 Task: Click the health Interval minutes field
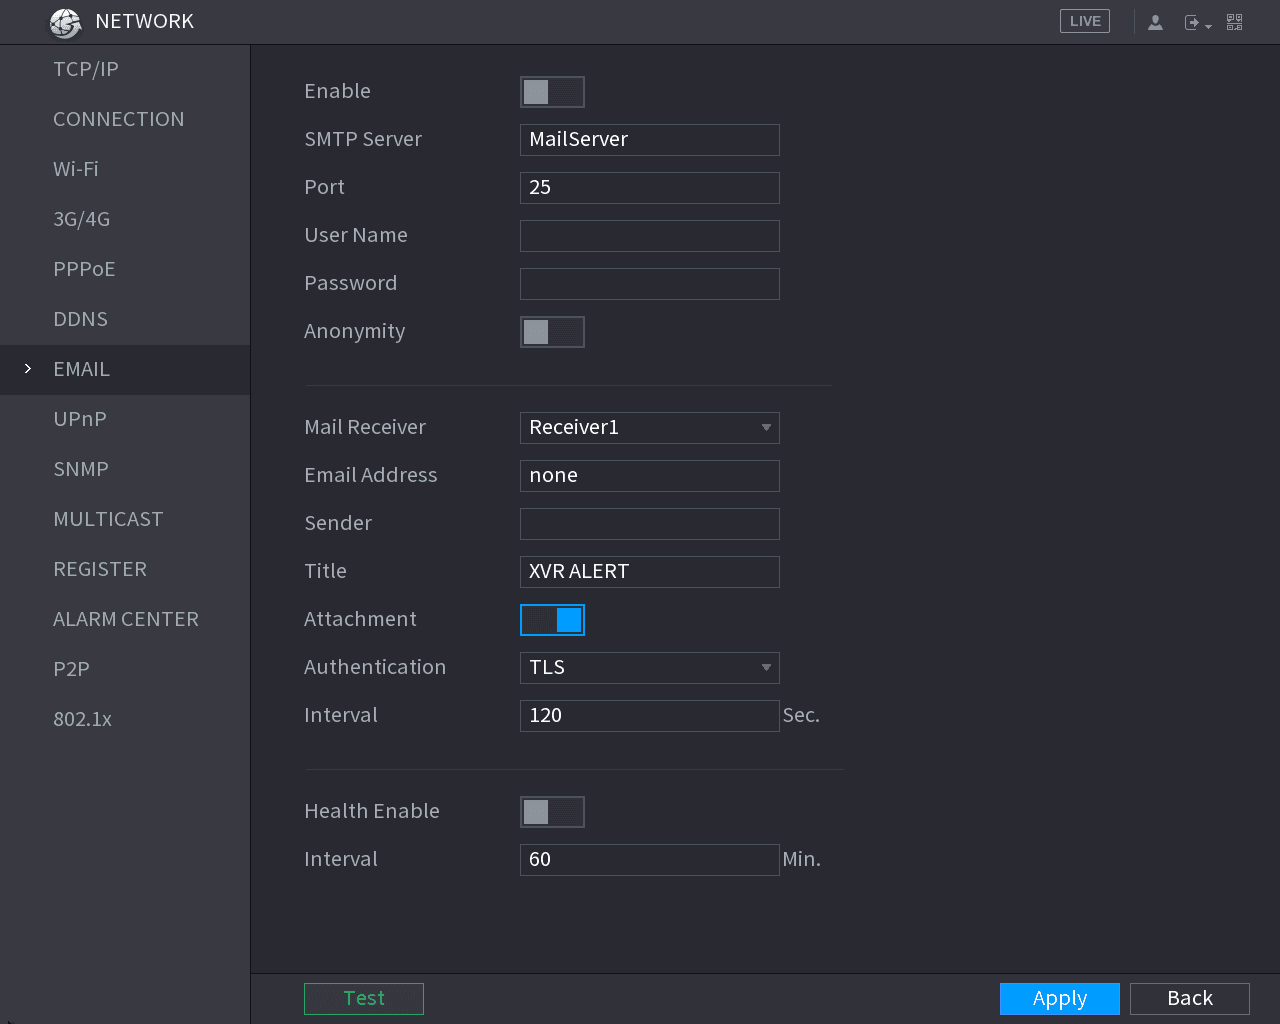650,860
